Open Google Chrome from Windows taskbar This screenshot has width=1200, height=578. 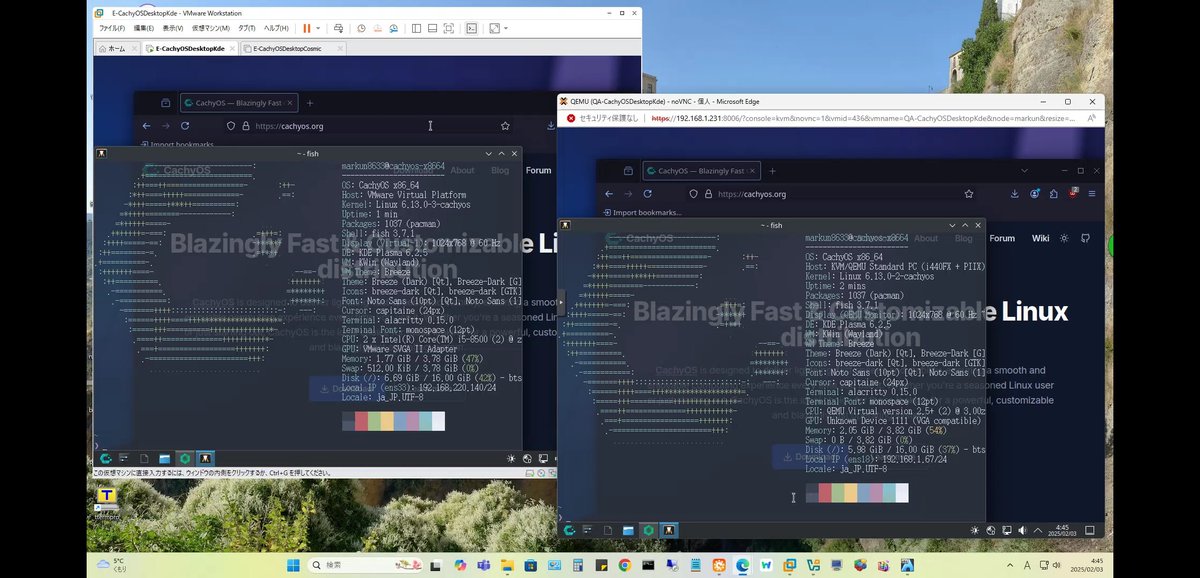[624, 565]
